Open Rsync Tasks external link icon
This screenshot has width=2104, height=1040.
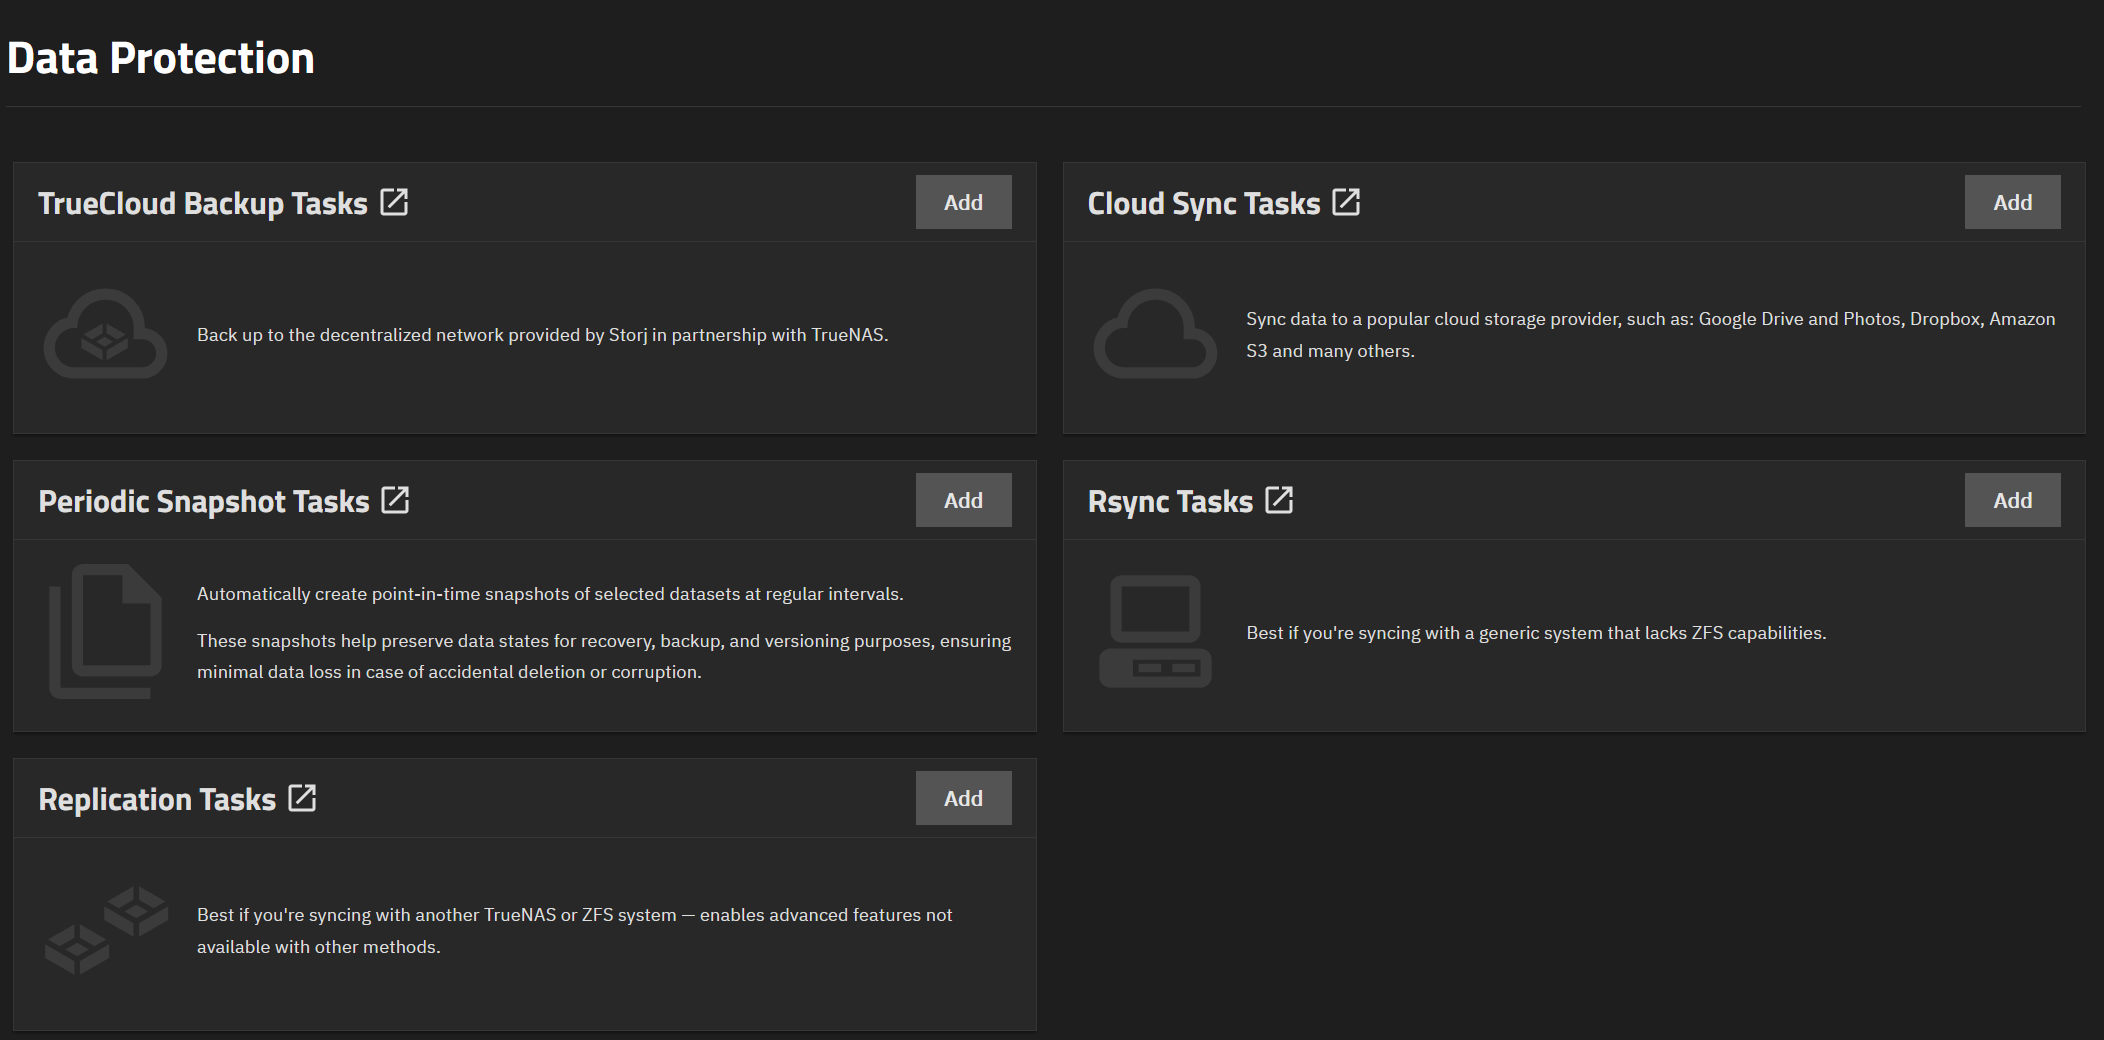tap(1279, 499)
